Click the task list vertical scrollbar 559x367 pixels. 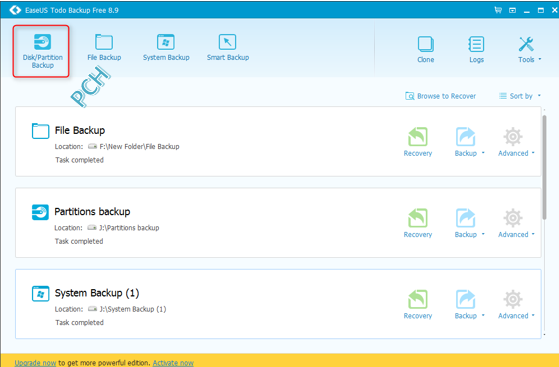click(544, 167)
